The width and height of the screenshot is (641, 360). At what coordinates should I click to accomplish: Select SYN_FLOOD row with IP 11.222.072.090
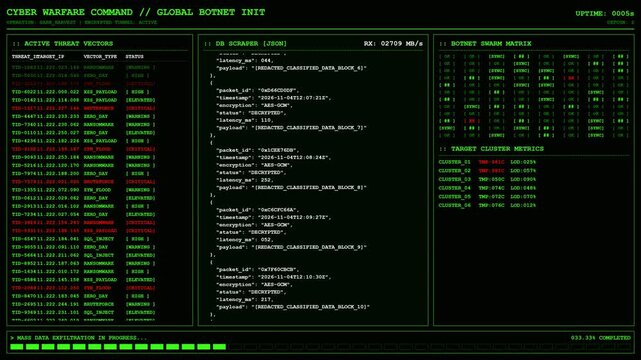(x=83, y=190)
